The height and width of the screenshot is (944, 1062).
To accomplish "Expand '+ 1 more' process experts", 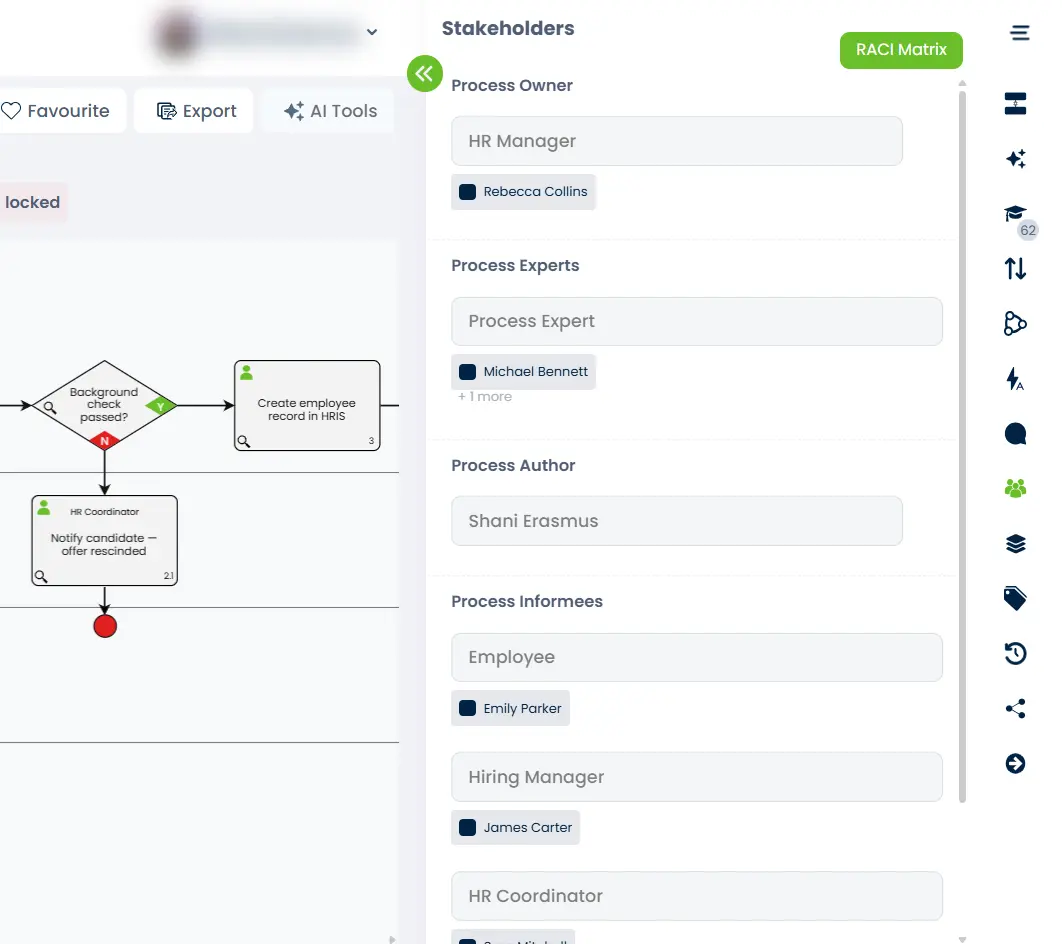I will click(485, 397).
